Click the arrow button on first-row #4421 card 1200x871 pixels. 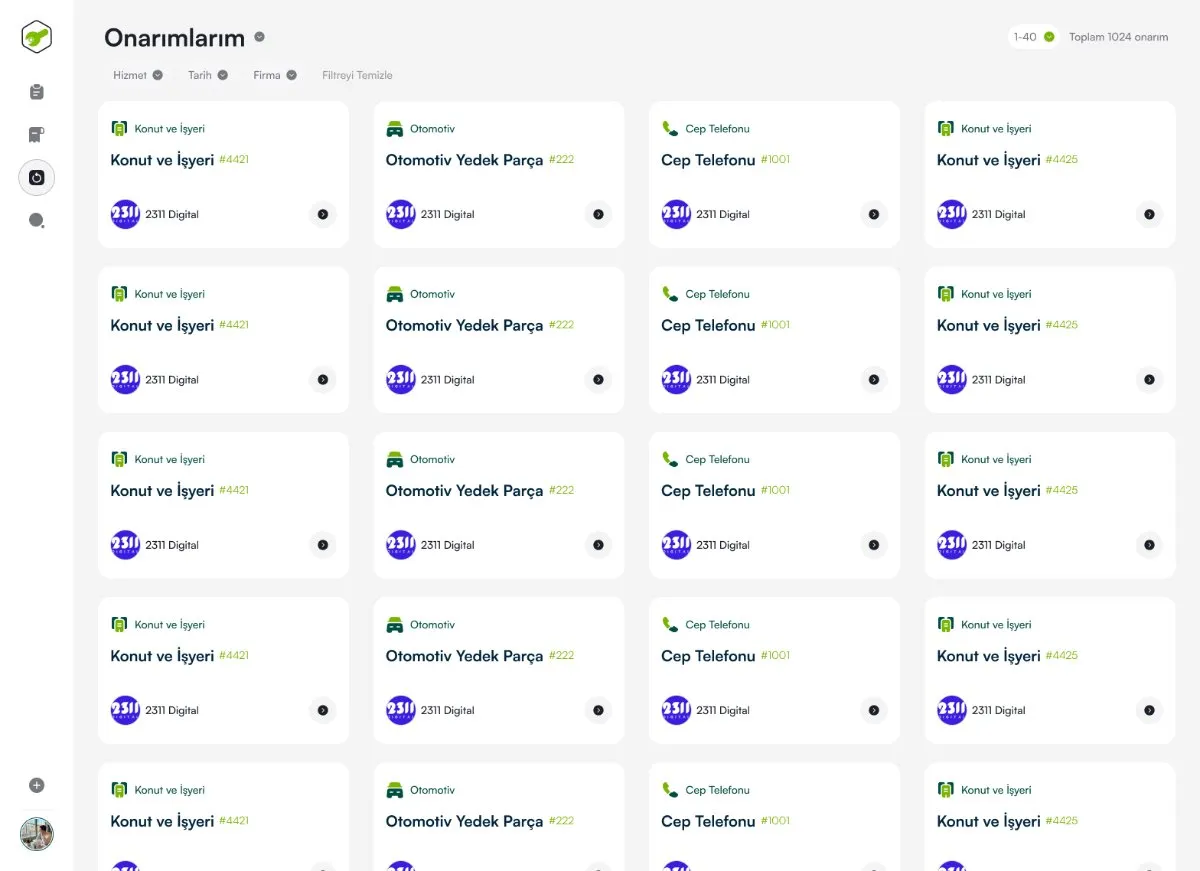323,214
